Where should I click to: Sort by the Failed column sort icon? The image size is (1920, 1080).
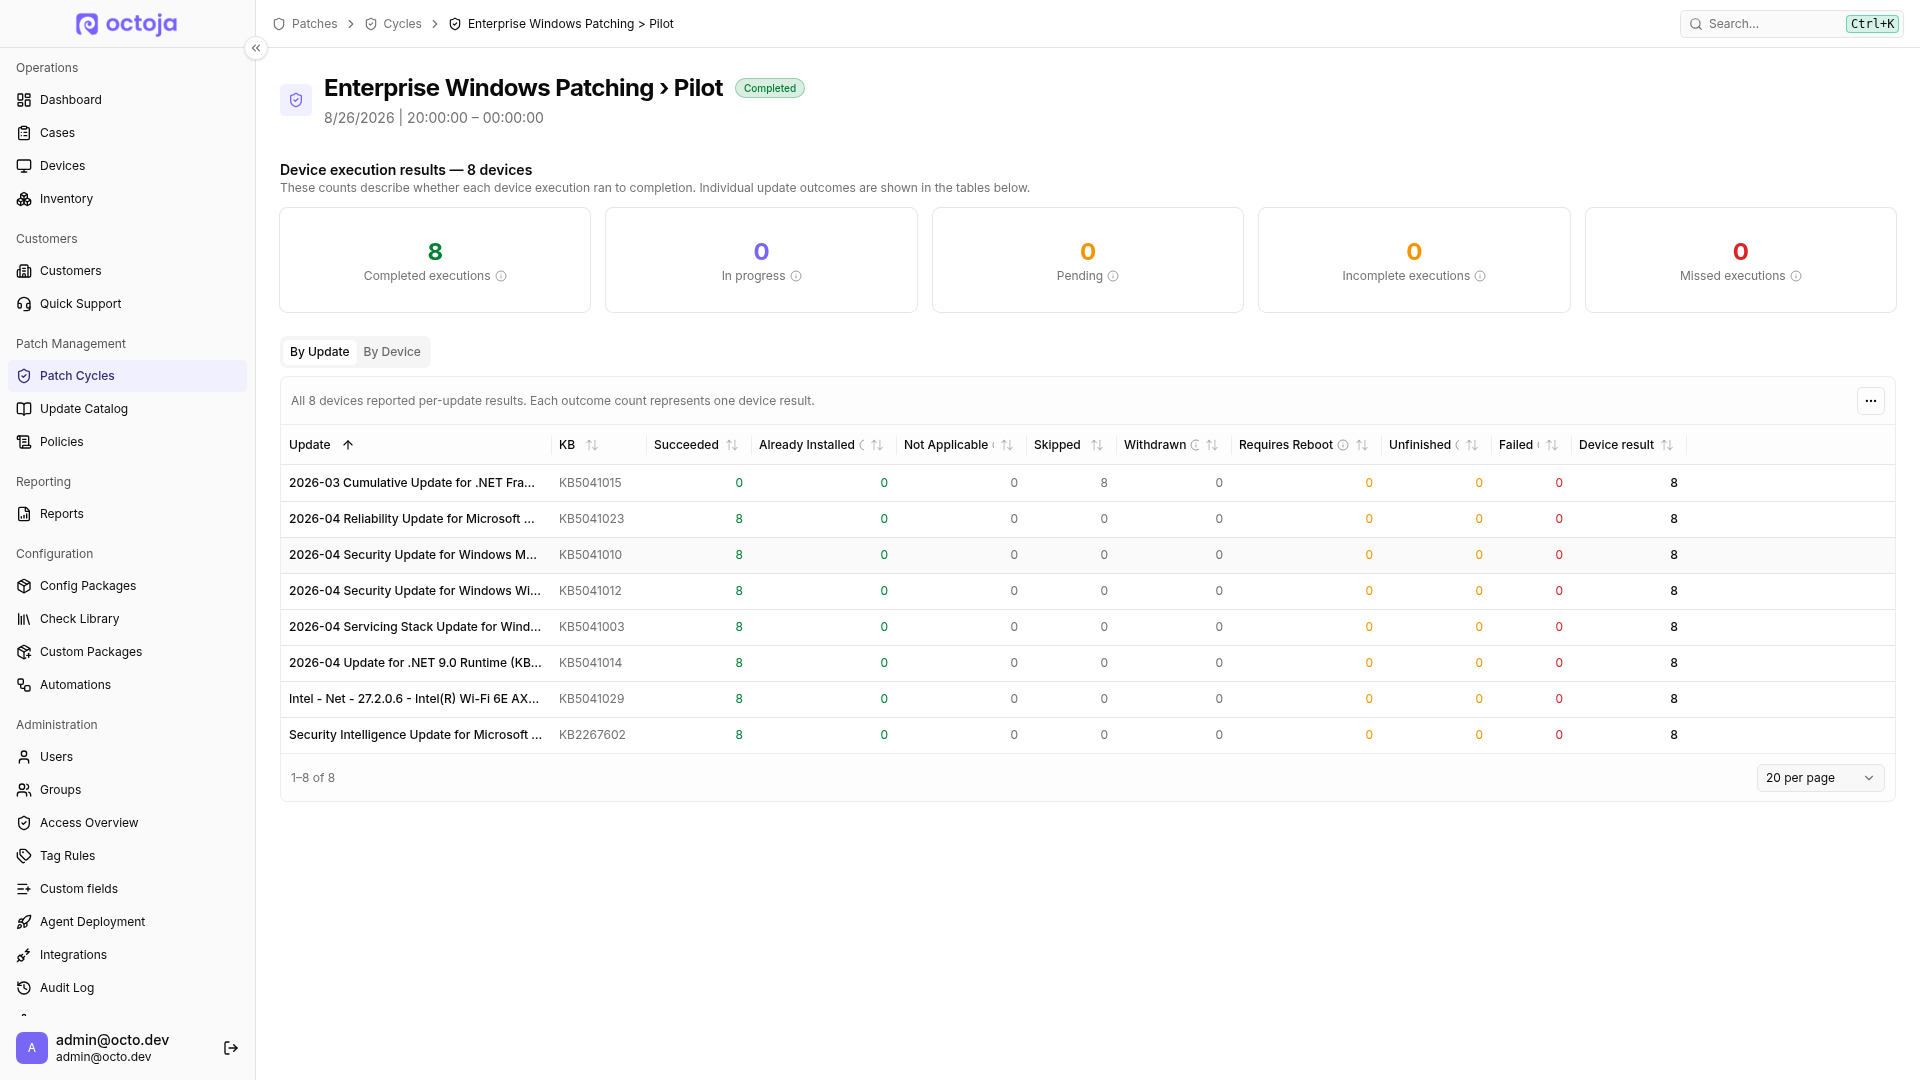[x=1552, y=445]
